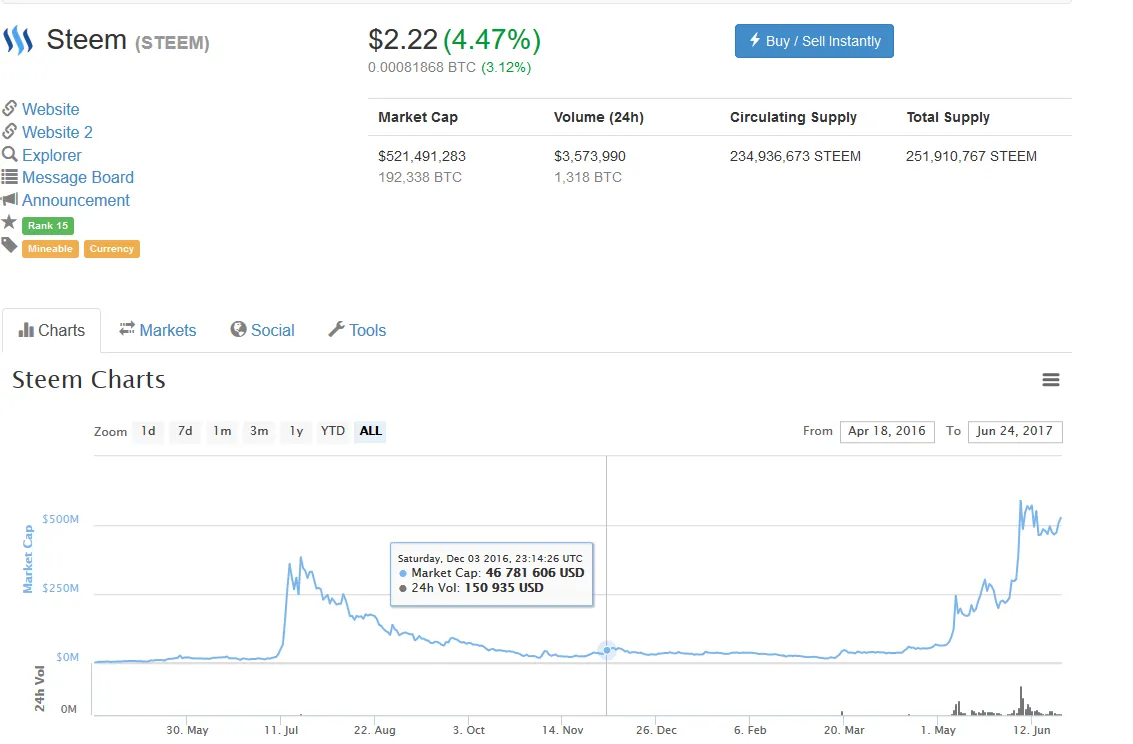Click the Total Supply column header
This screenshot has width=1133, height=744.
(x=948, y=117)
